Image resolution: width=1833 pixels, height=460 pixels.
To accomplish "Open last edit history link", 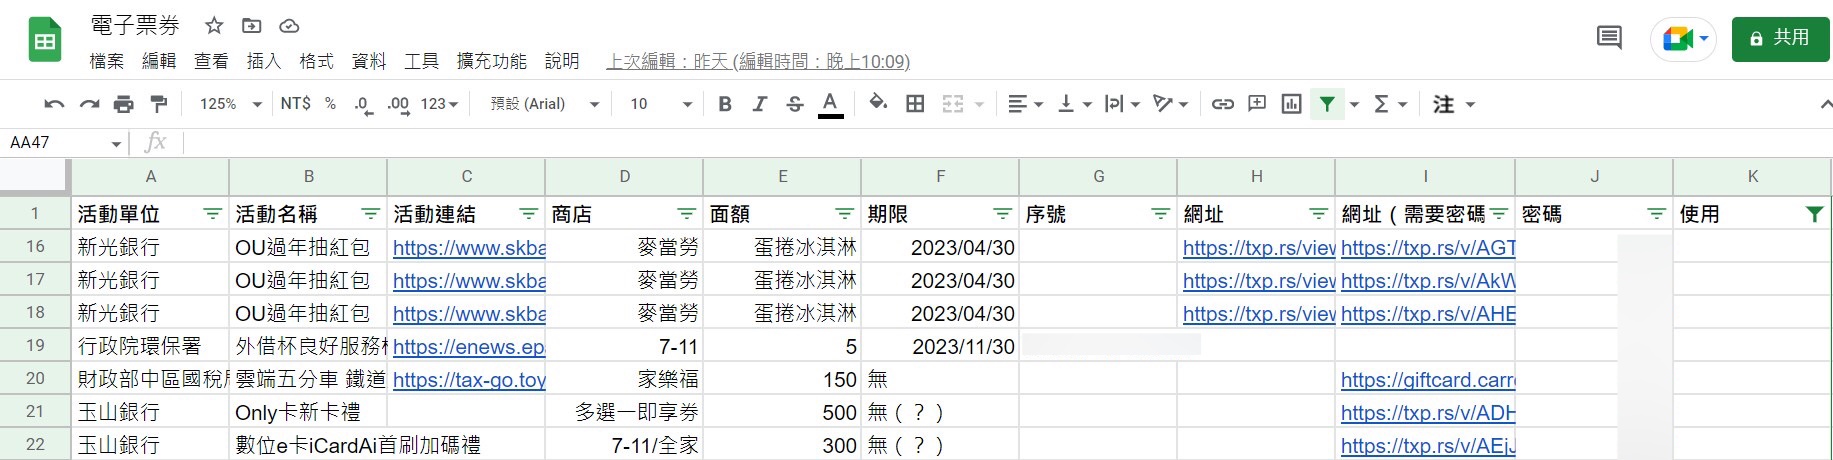I will pos(758,61).
